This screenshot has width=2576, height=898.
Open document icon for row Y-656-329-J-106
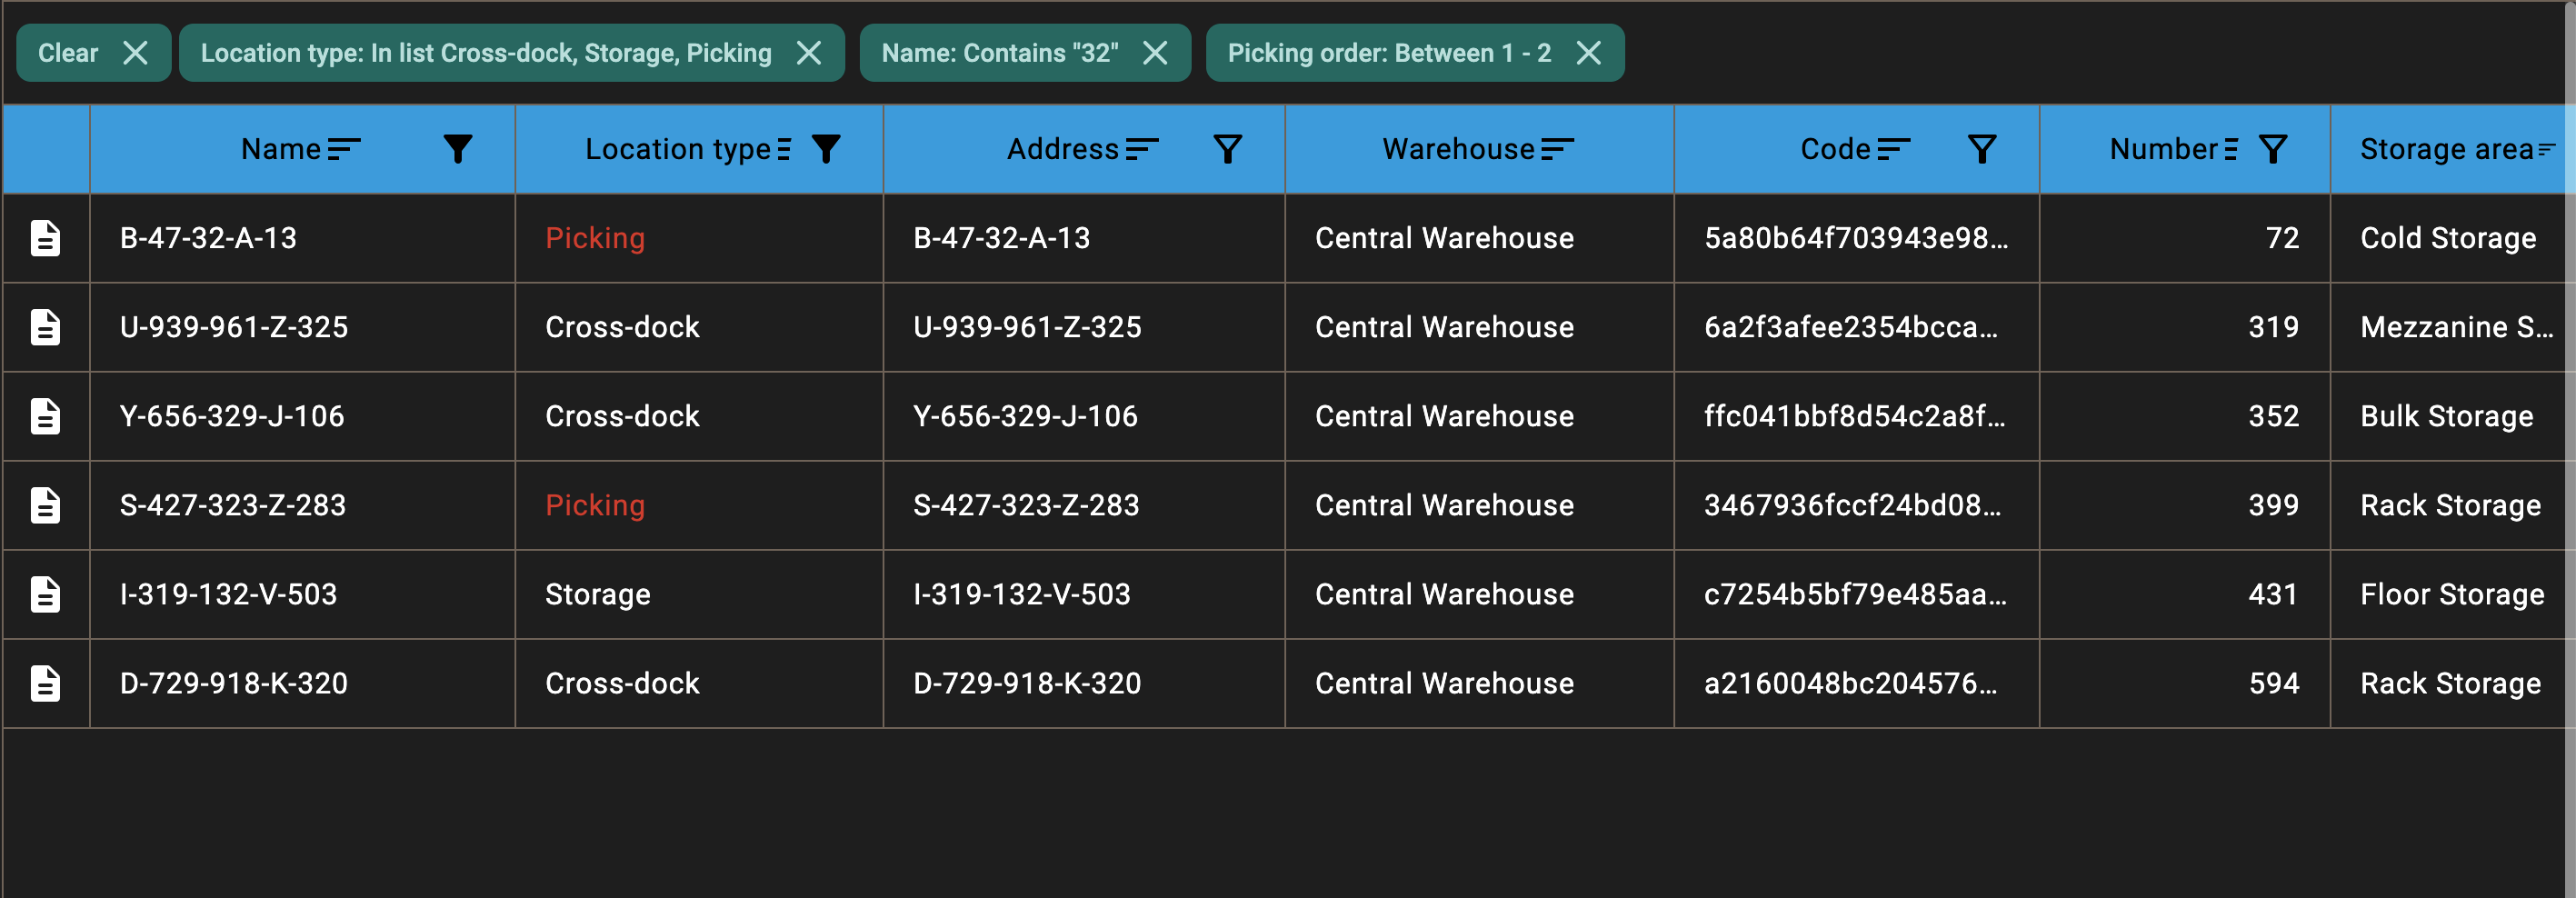point(45,416)
